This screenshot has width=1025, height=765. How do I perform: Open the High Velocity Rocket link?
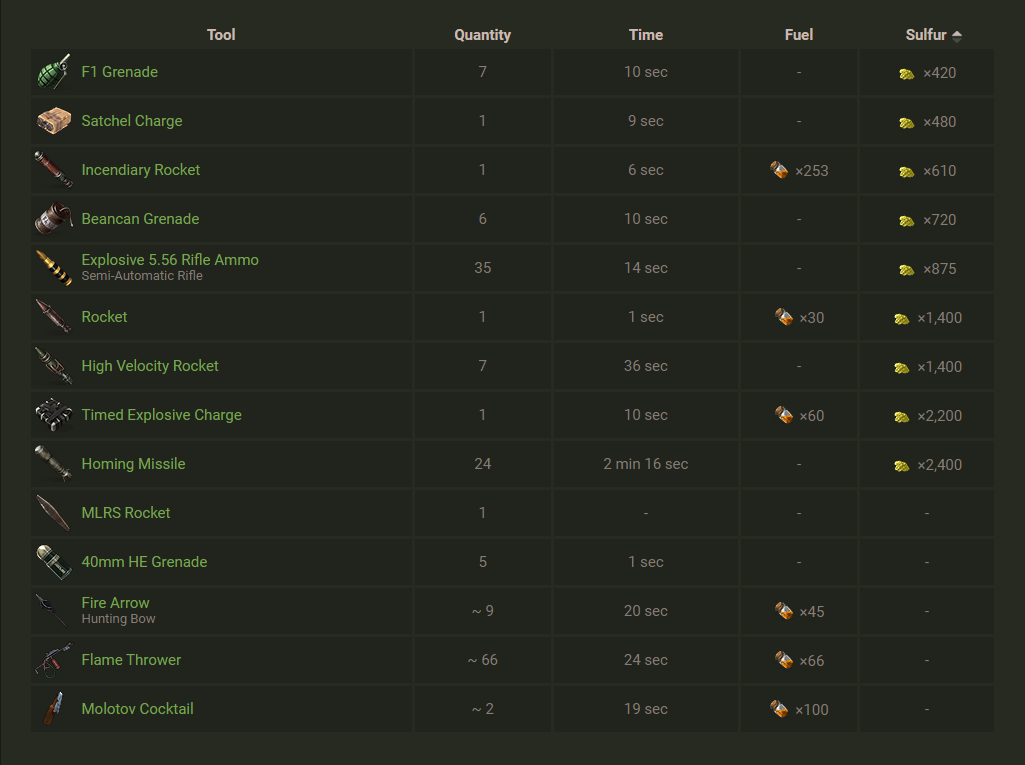tap(150, 366)
